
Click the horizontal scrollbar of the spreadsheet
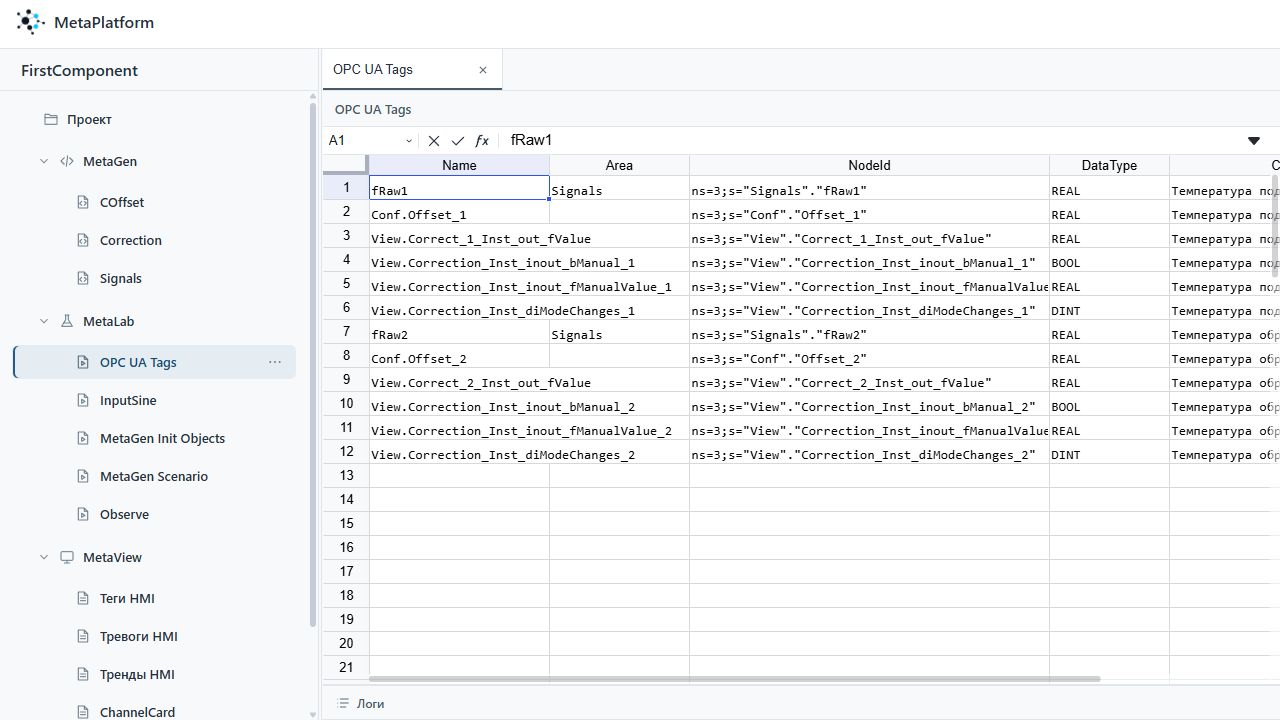(735, 679)
